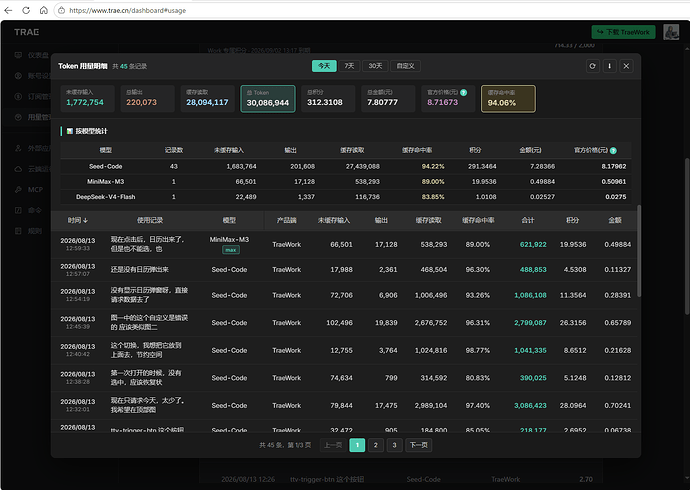Click the 总 Token summary card
This screenshot has height=490, width=690.
268,99
